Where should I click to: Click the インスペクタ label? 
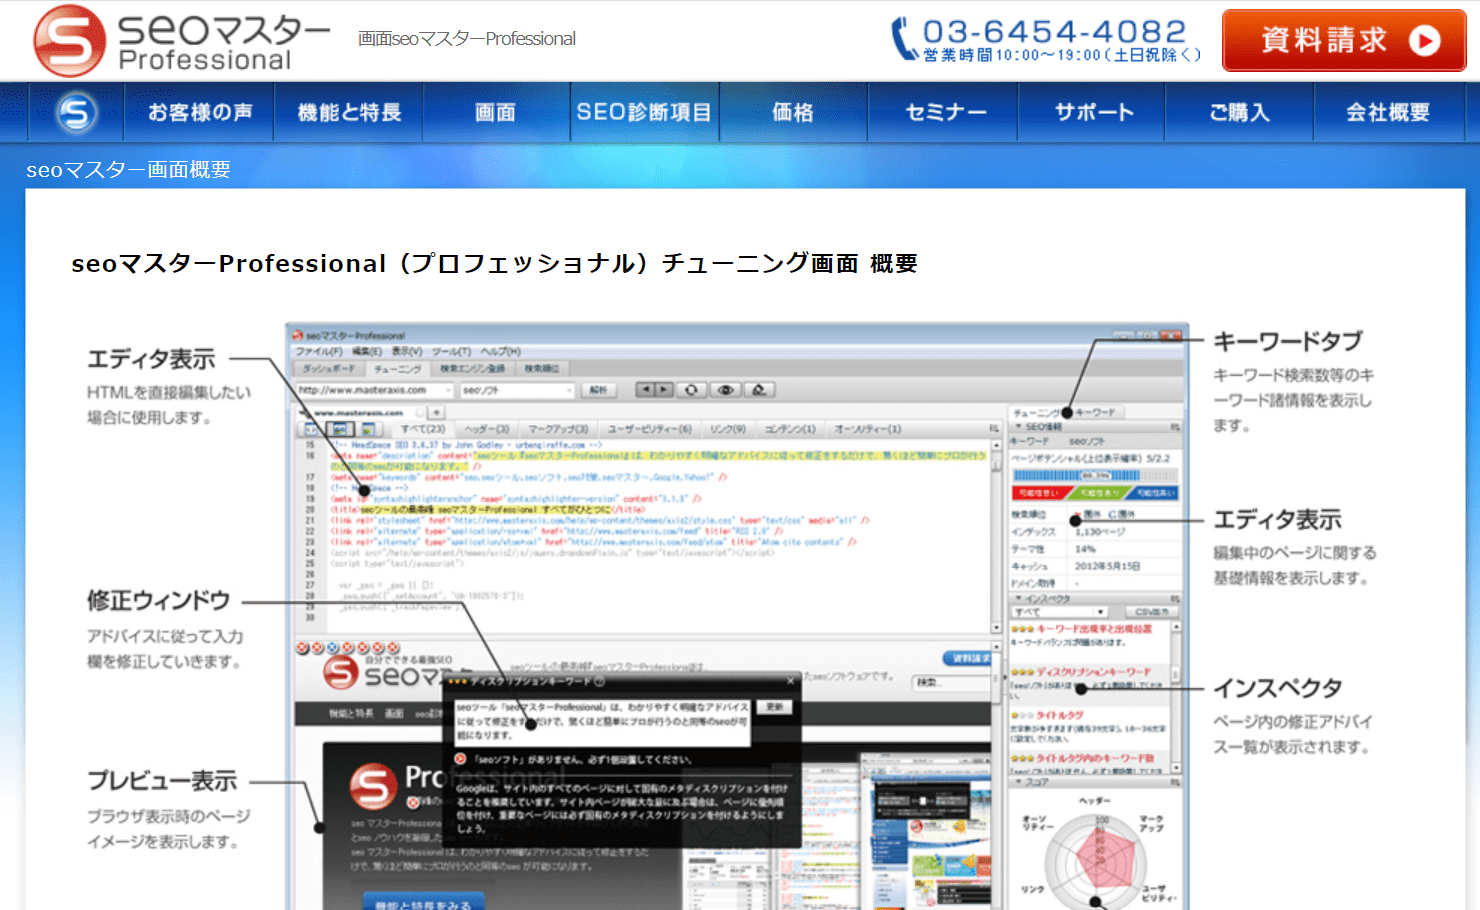(1277, 688)
